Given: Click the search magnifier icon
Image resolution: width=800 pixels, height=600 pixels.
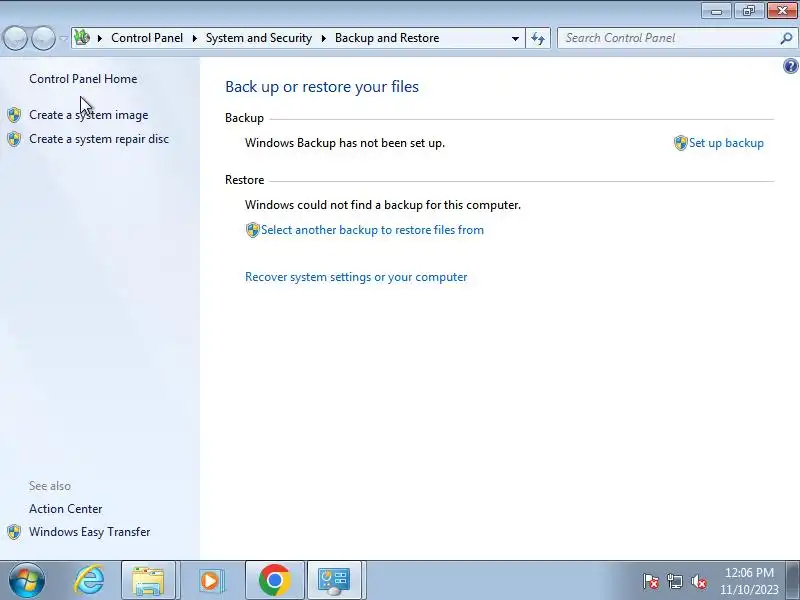Looking at the screenshot, I should click(786, 38).
